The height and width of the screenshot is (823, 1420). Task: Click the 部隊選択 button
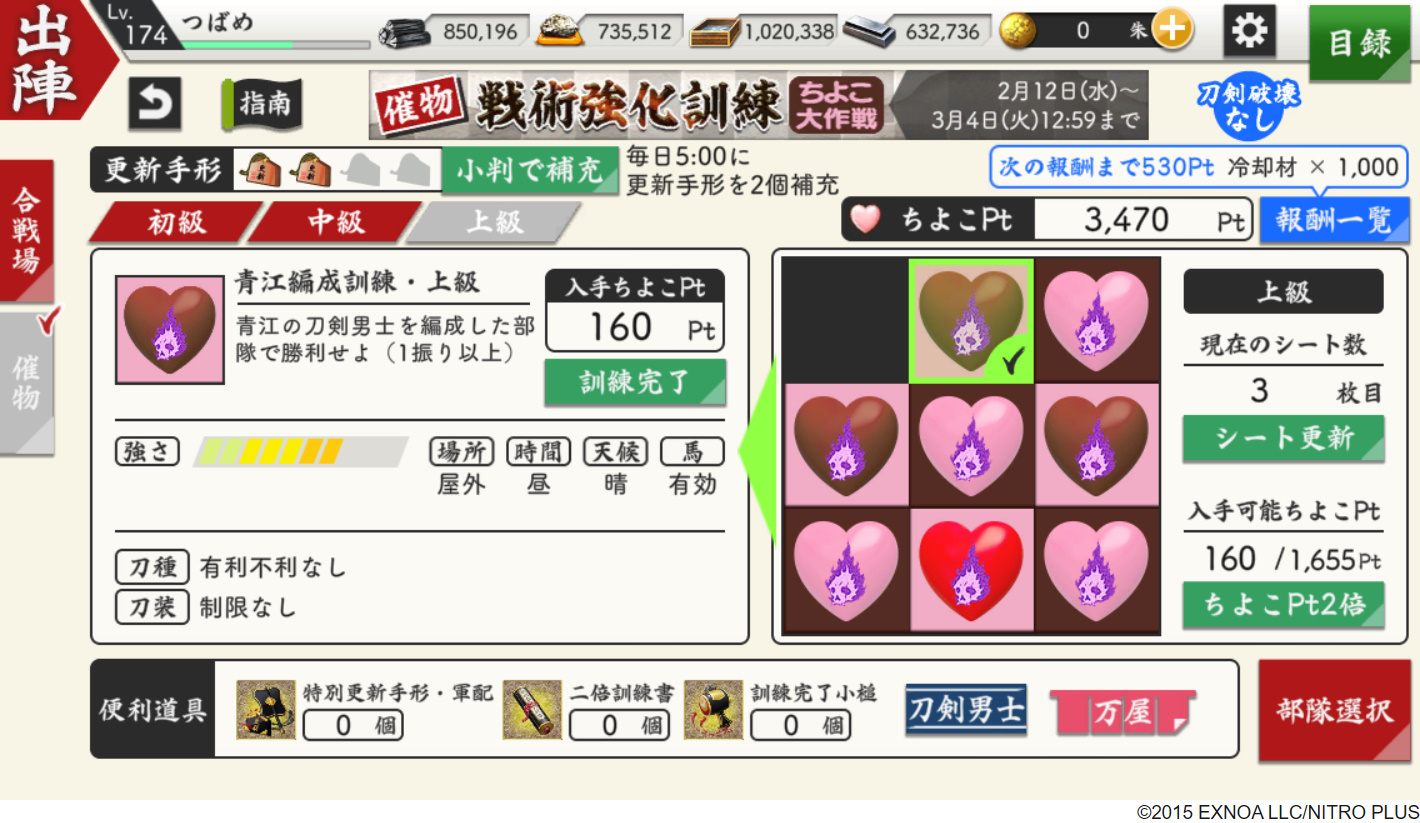pos(1333,711)
